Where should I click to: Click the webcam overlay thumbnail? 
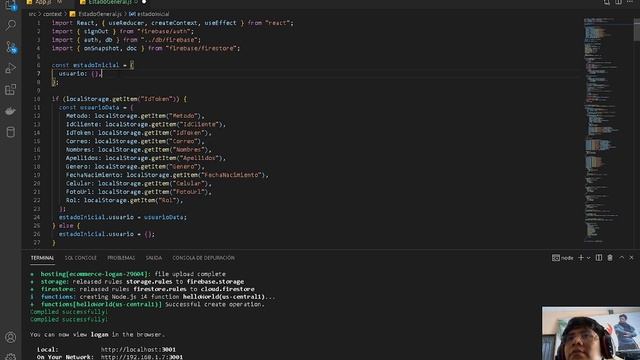[591, 333]
